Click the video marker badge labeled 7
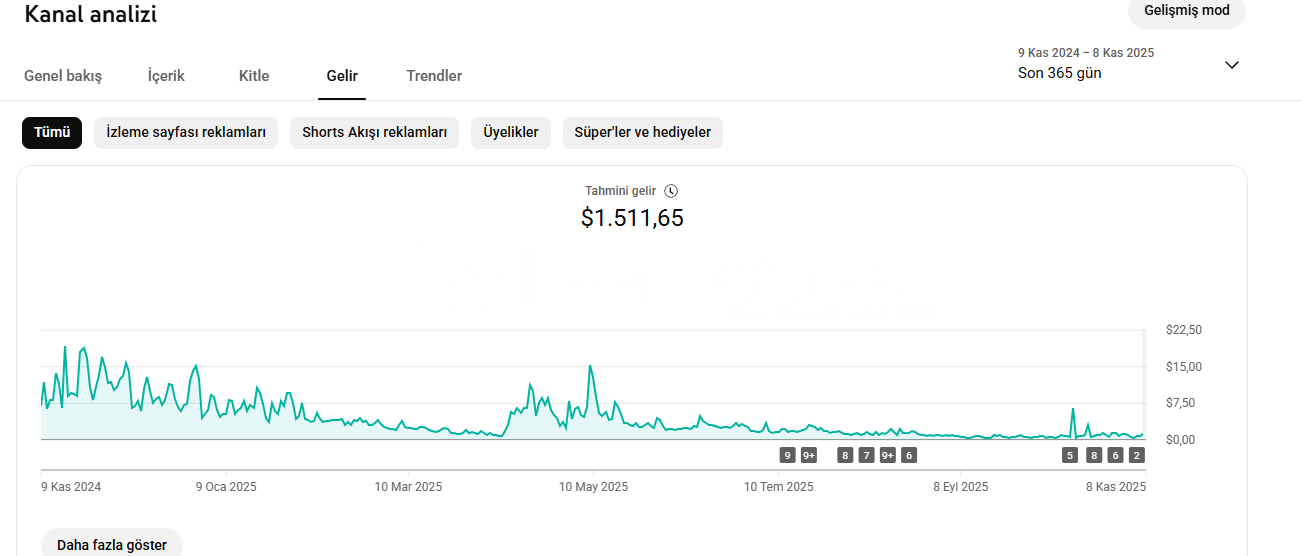Viewport: 1302px width, 556px height. pos(866,456)
